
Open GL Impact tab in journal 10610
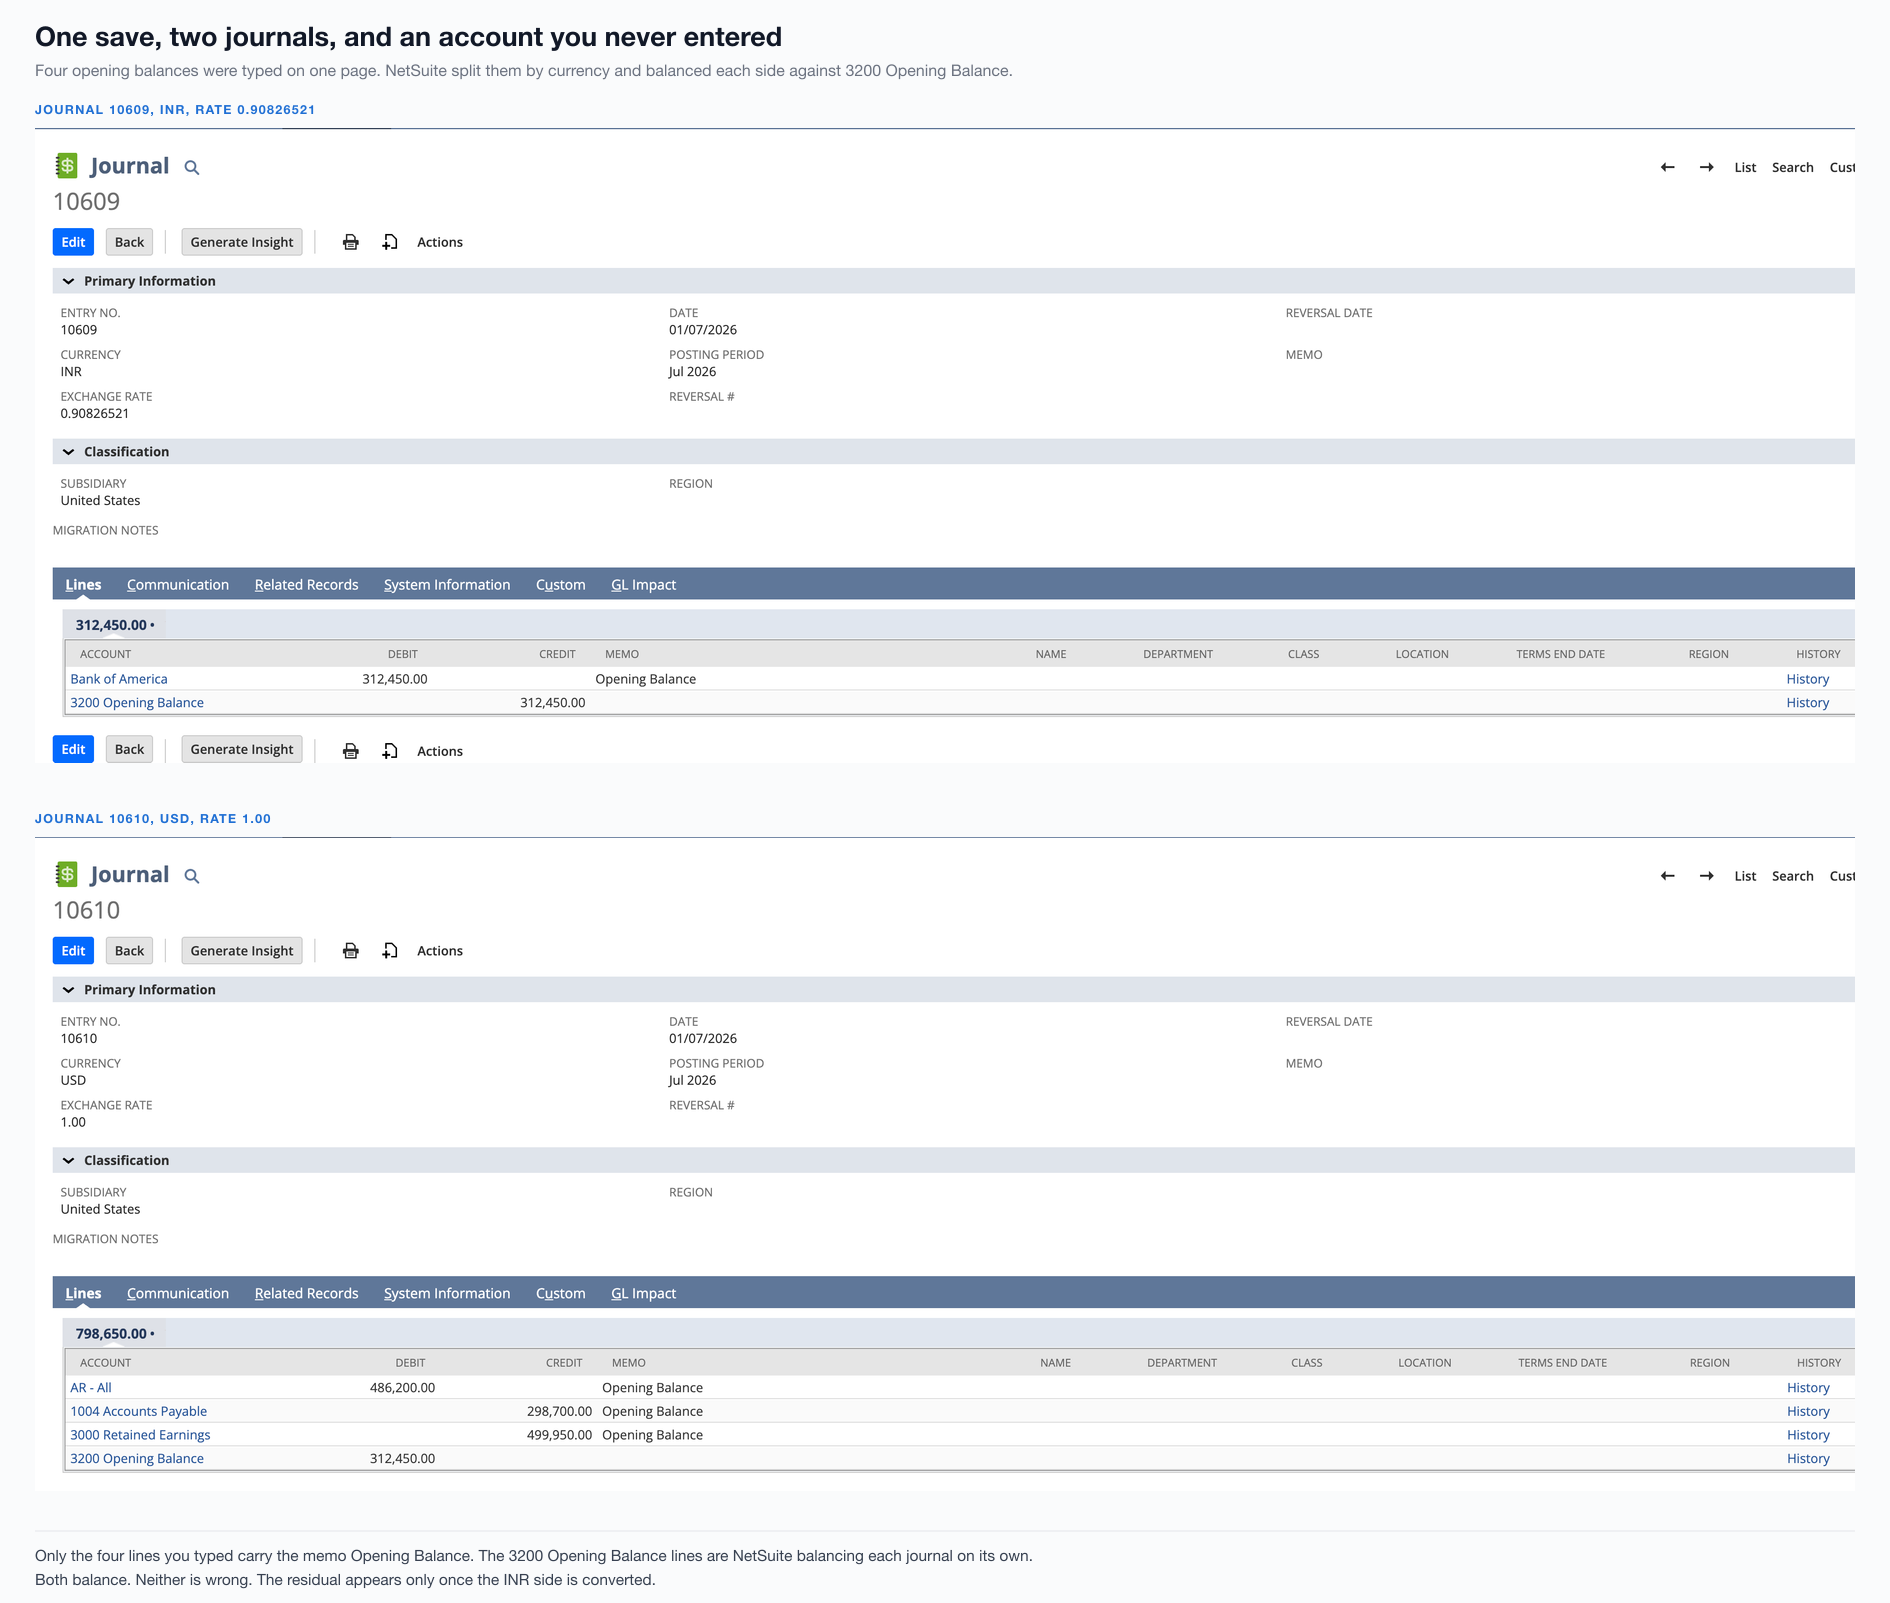point(644,1294)
